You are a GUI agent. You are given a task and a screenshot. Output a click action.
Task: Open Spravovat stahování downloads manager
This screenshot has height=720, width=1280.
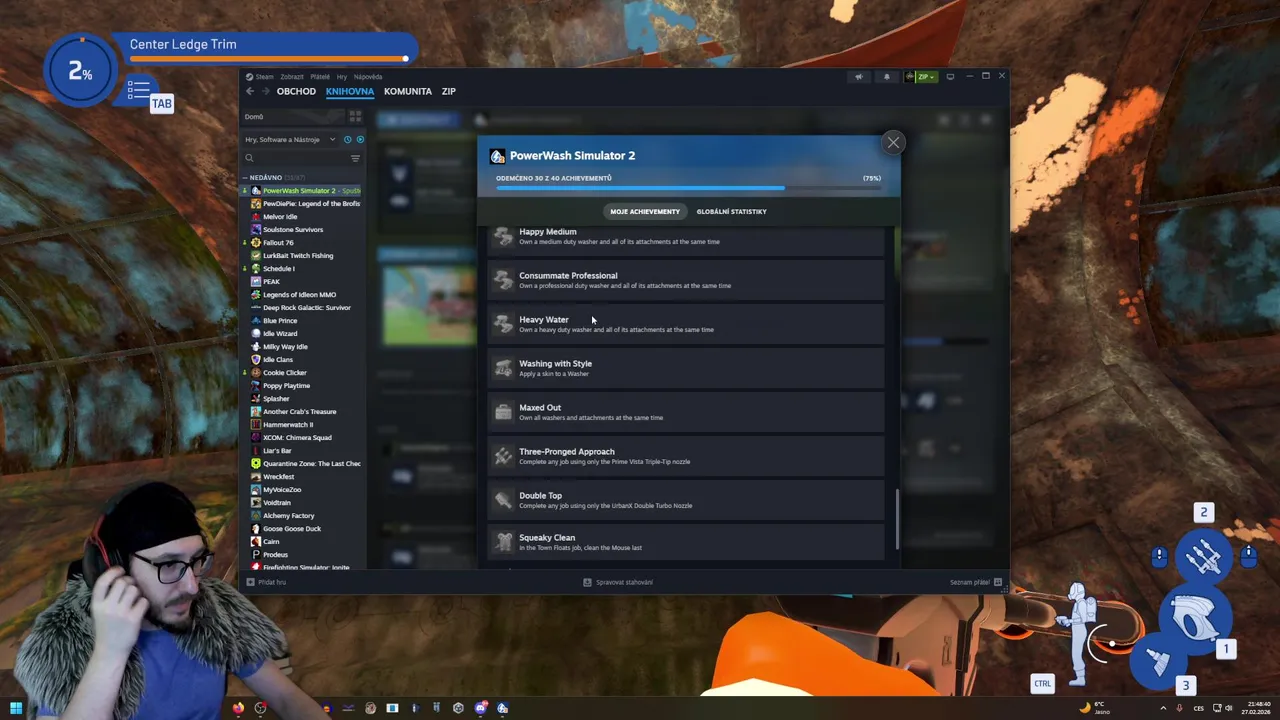pyautogui.click(x=618, y=582)
